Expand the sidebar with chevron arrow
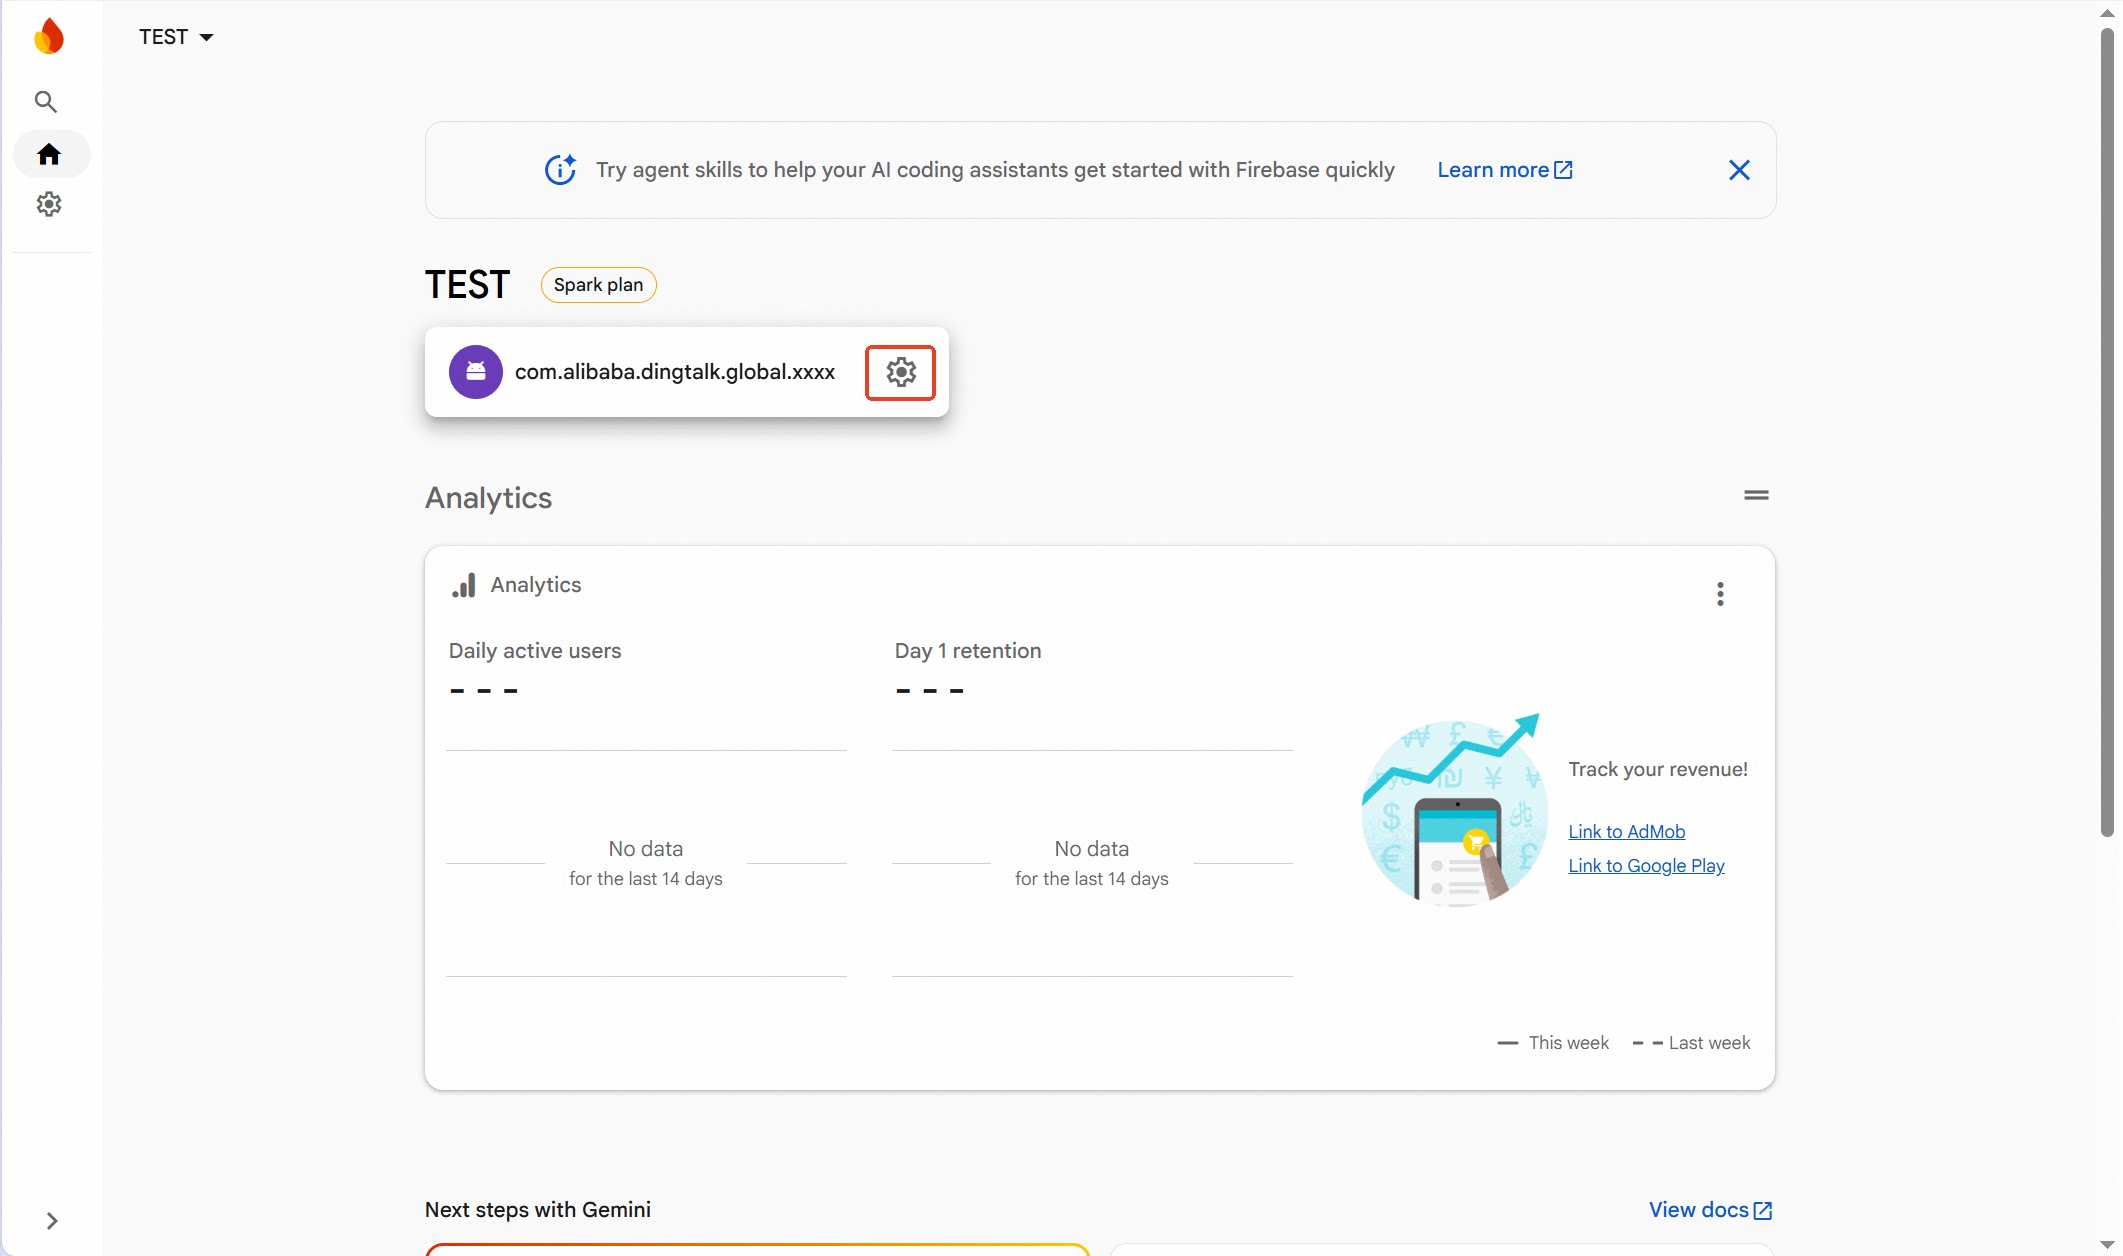The width and height of the screenshot is (2123, 1256). [52, 1221]
